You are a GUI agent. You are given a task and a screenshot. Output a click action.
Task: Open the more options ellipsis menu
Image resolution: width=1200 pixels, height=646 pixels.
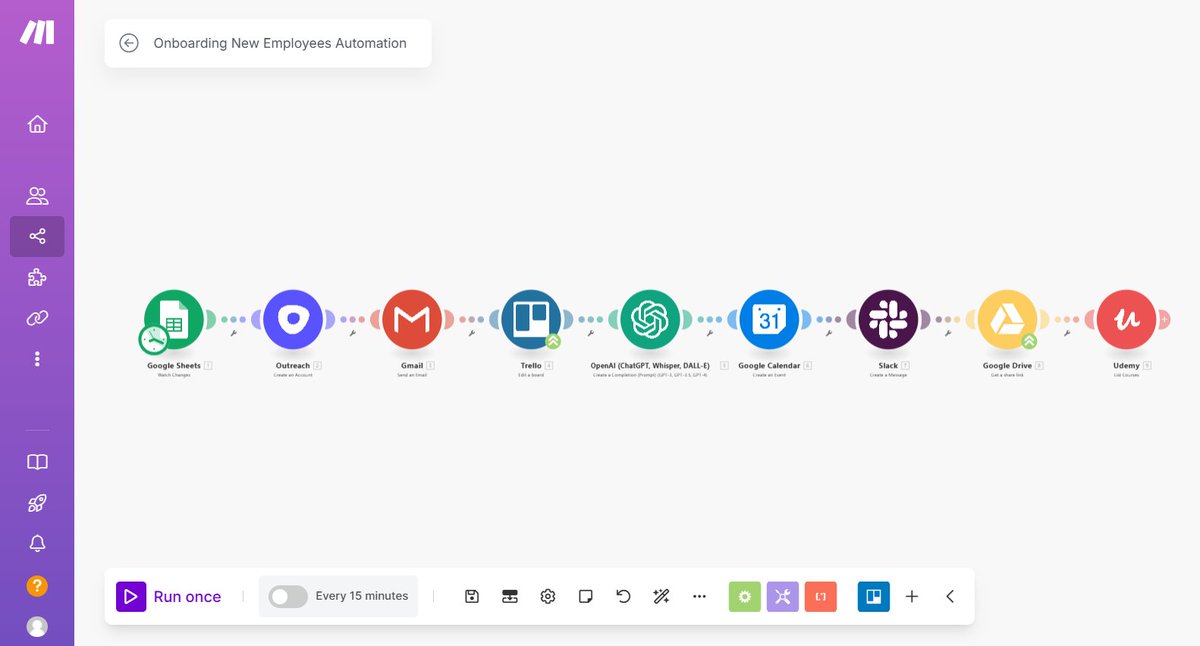[x=699, y=596]
